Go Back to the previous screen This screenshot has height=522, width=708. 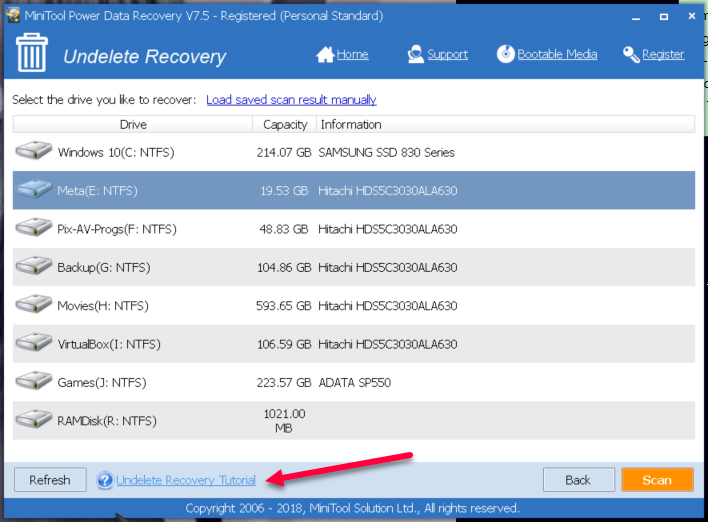(578, 480)
